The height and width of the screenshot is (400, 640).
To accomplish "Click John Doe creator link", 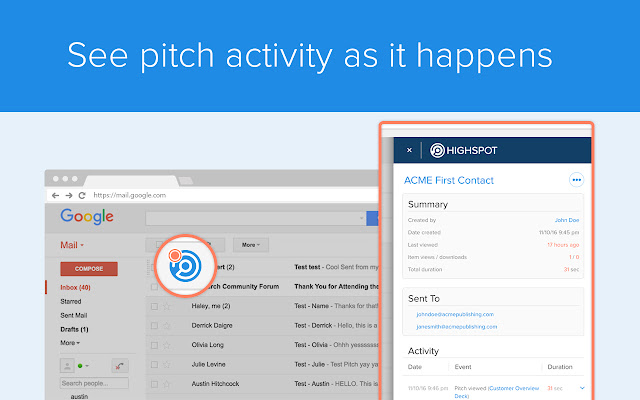I will coord(567,220).
